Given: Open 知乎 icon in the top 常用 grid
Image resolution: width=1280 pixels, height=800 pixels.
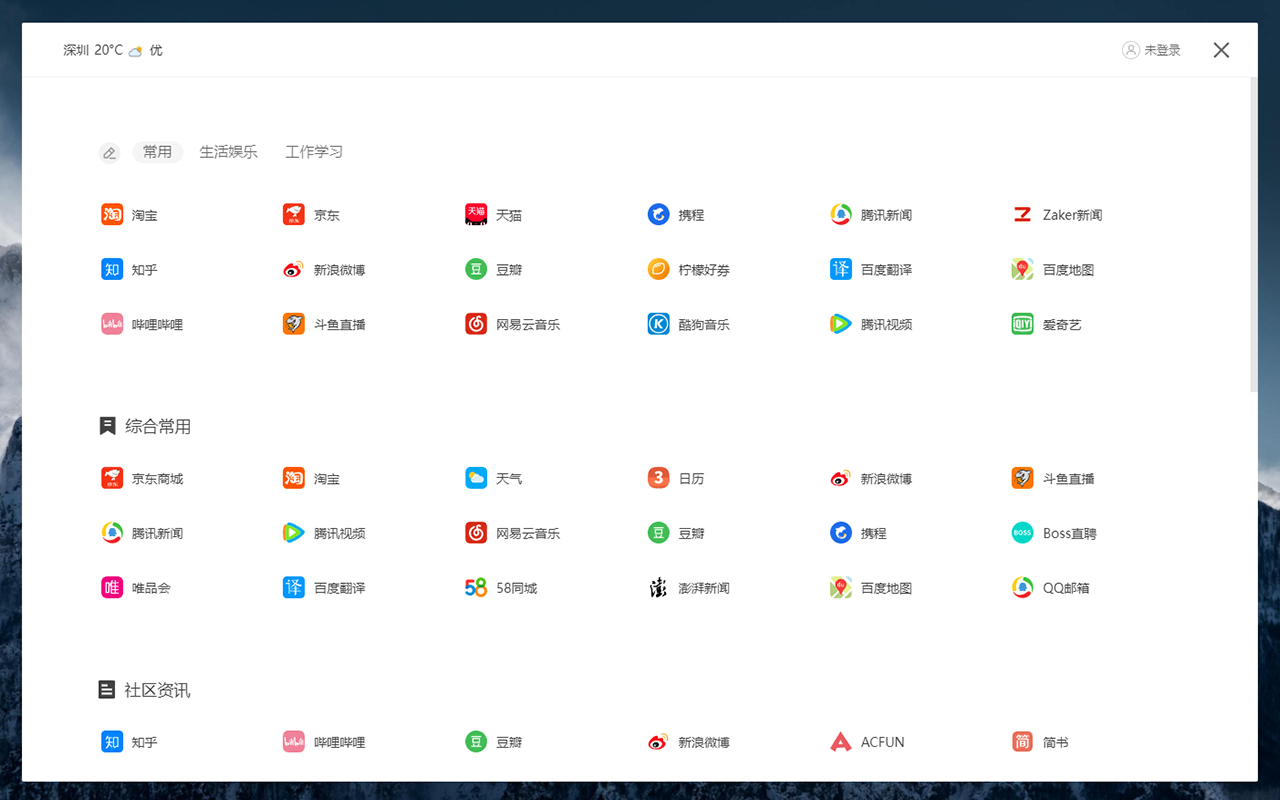Looking at the screenshot, I should [x=112, y=270].
